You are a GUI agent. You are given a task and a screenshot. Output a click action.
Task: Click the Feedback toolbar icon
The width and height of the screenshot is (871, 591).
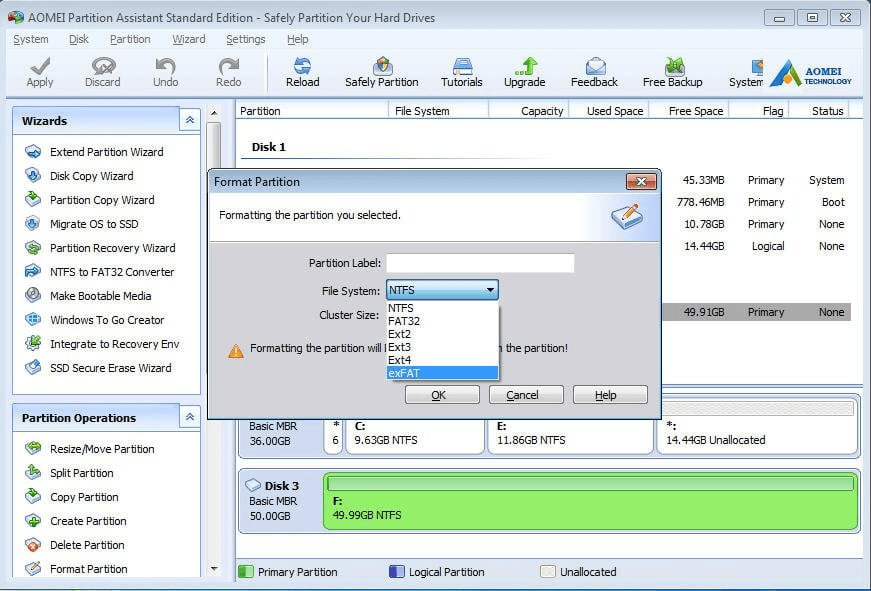(594, 70)
